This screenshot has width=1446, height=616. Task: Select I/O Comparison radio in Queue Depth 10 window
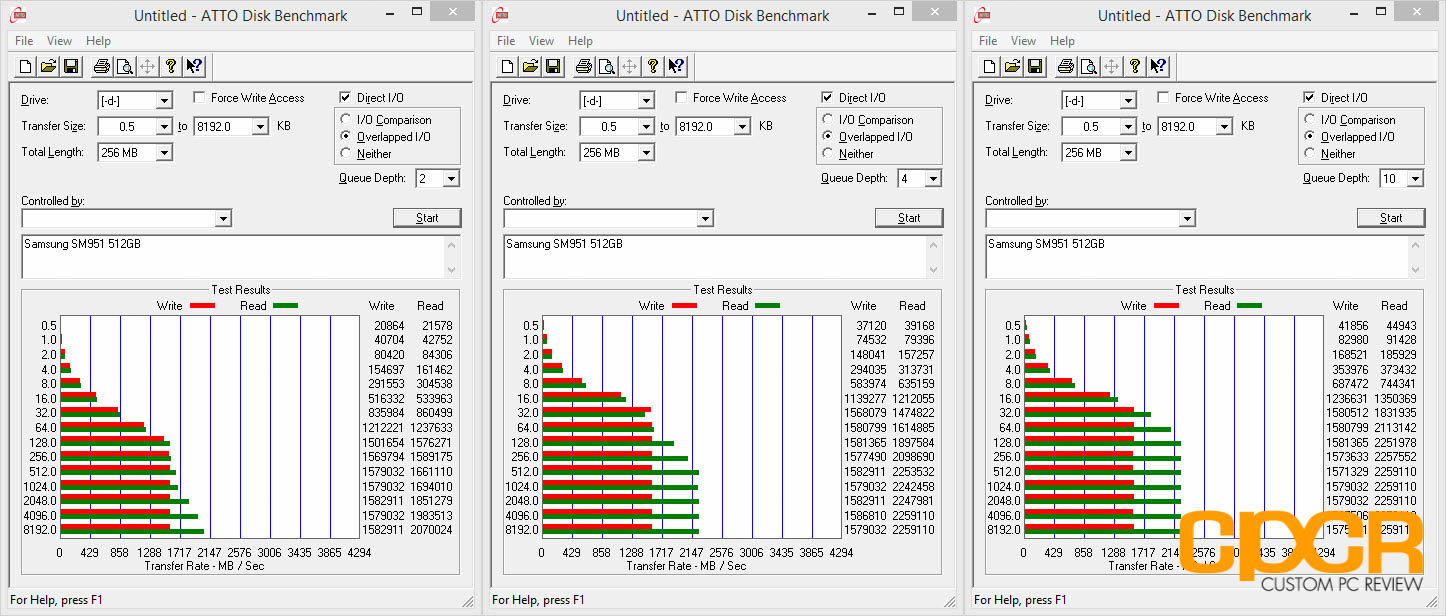point(1310,120)
